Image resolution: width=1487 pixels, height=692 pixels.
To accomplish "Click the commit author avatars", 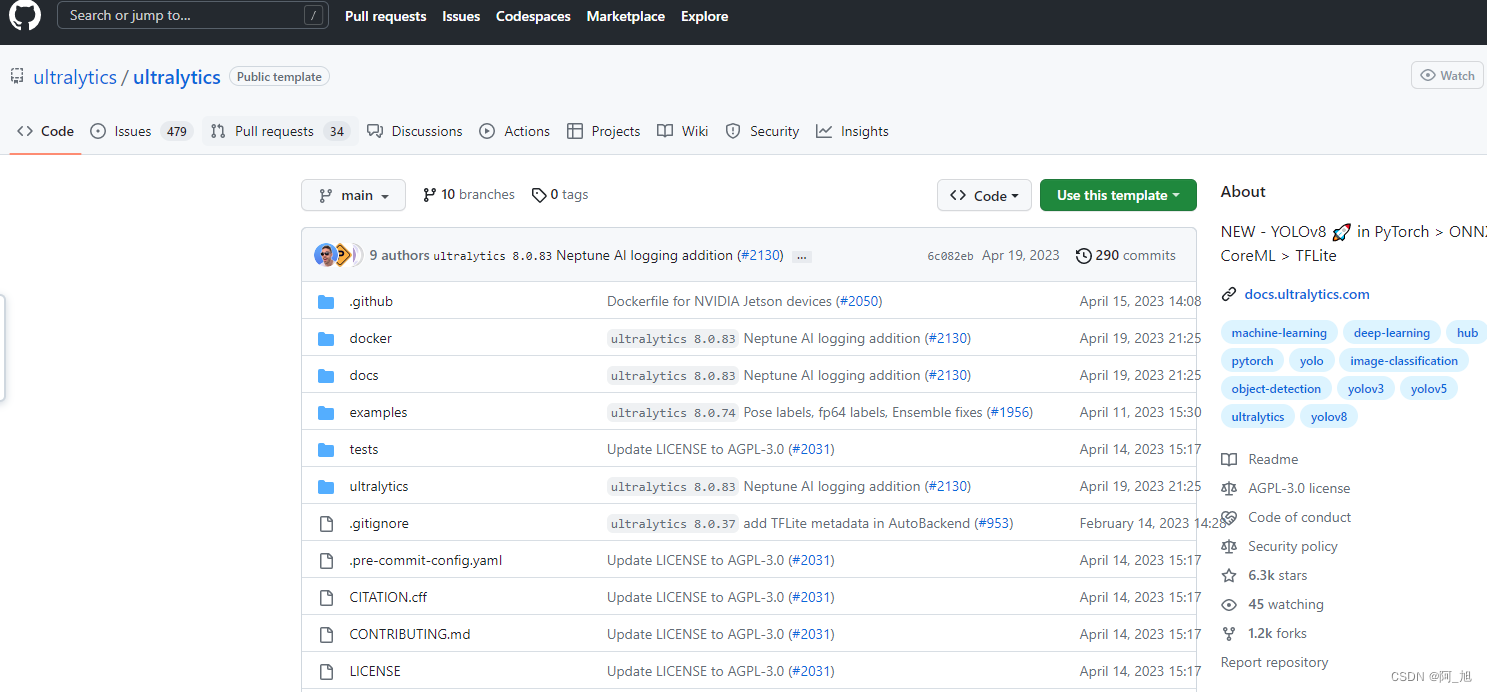I will (338, 255).
